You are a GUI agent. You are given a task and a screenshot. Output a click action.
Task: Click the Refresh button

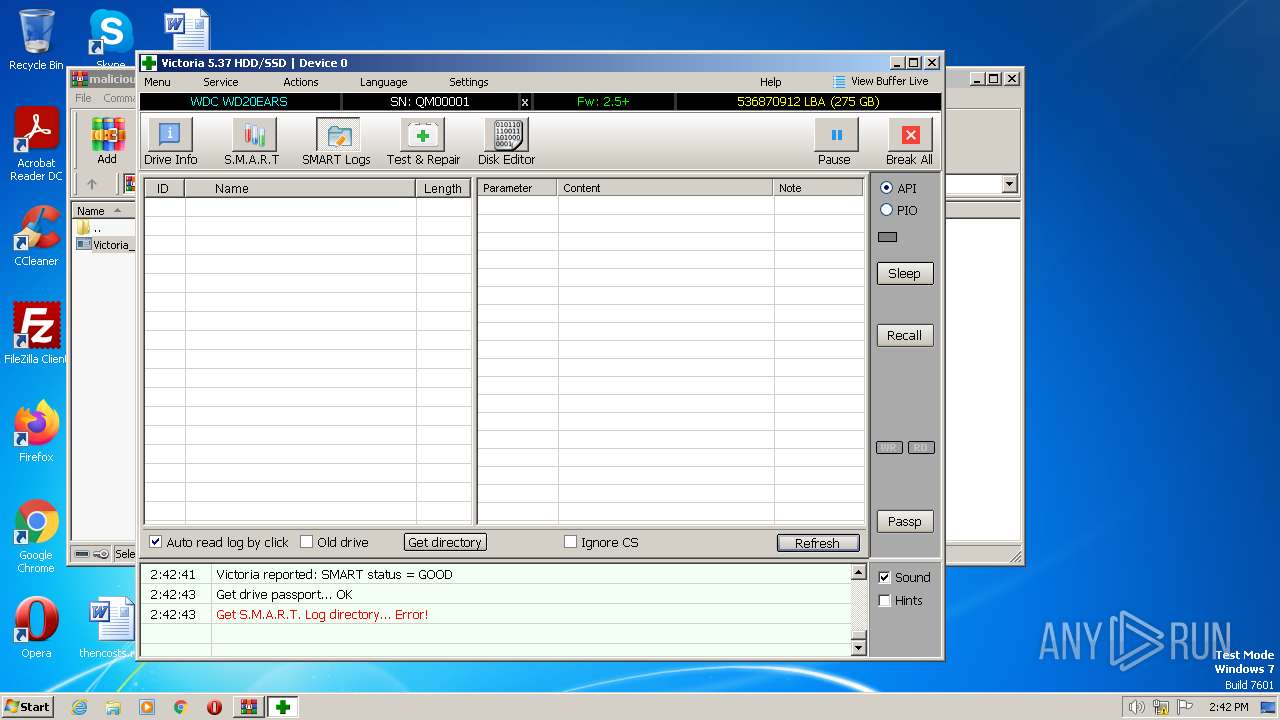pyautogui.click(x=818, y=543)
